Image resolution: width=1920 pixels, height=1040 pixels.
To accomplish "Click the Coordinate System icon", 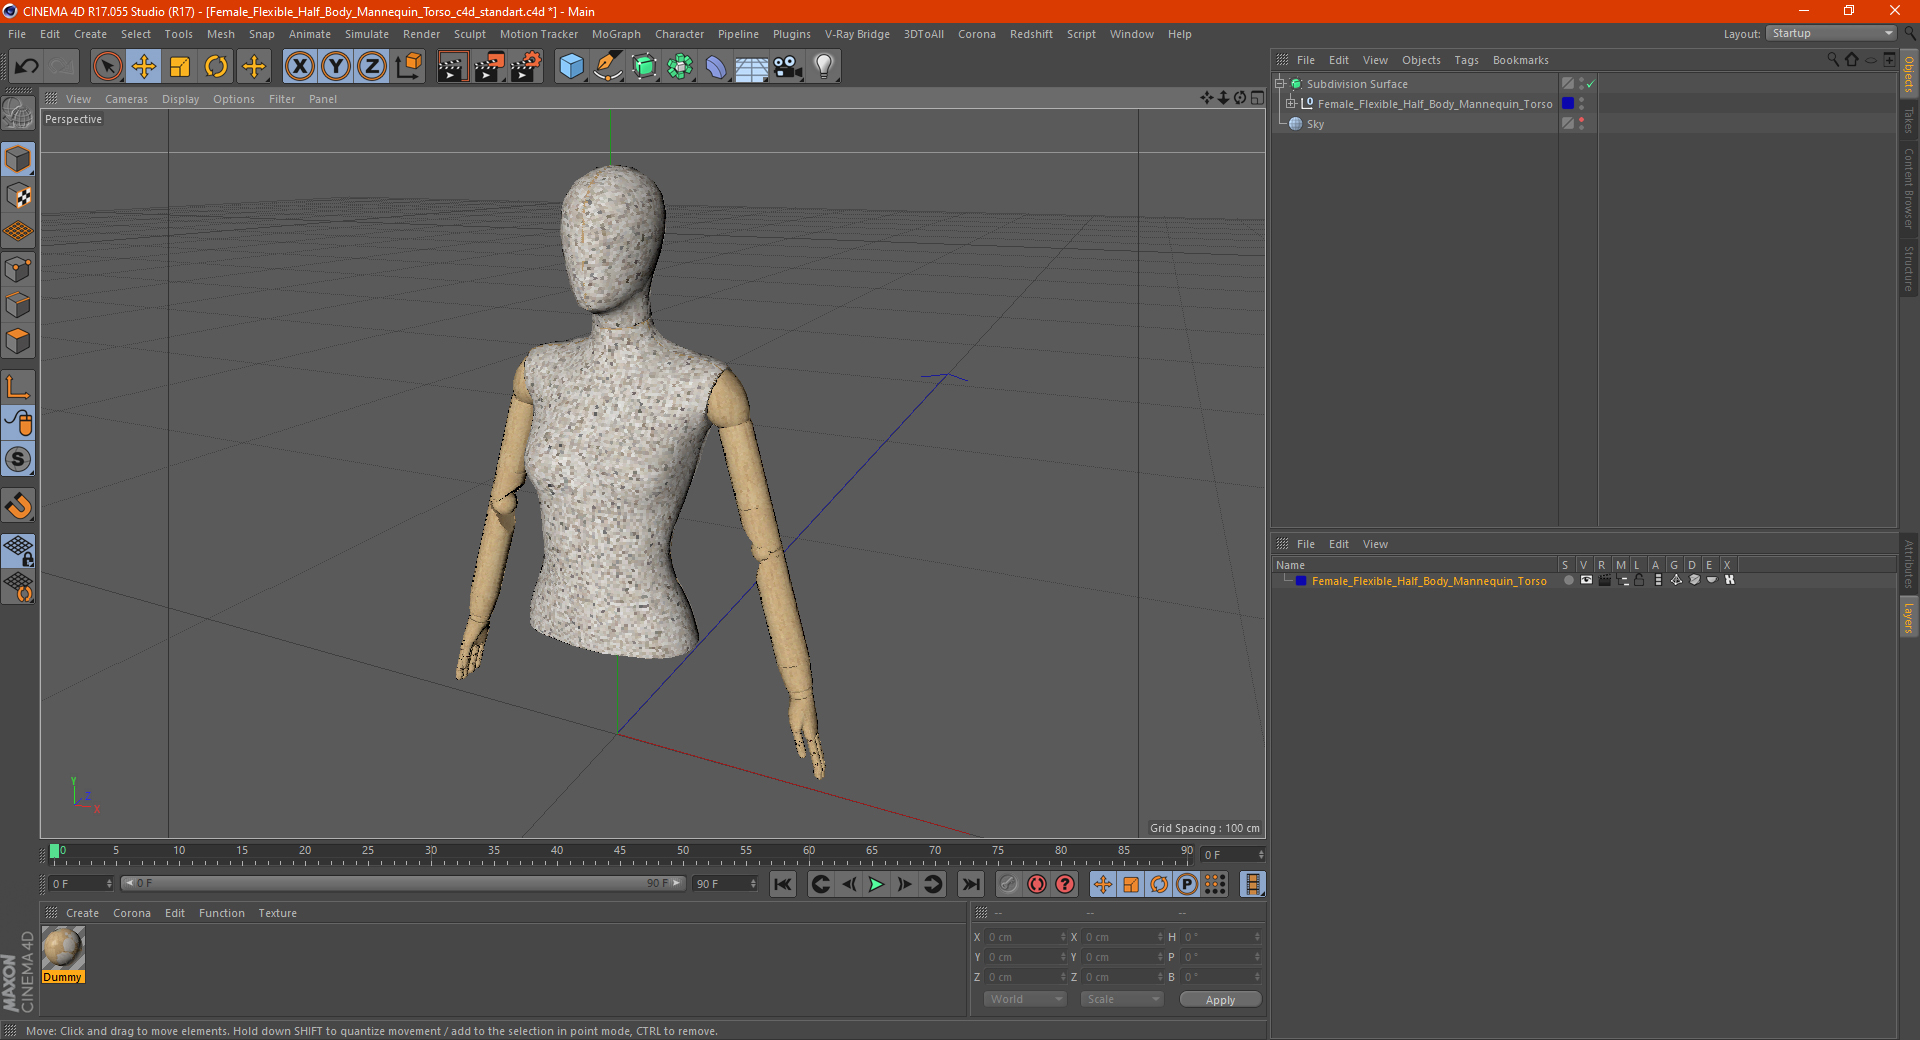I will click(x=408, y=67).
